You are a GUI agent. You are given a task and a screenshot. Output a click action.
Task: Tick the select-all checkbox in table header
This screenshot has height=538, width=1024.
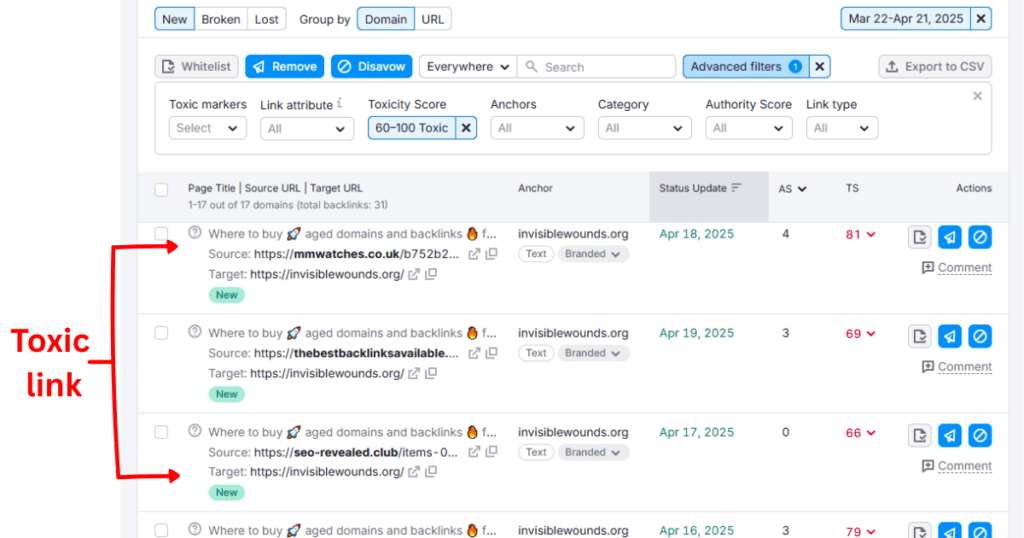pyautogui.click(x=161, y=190)
